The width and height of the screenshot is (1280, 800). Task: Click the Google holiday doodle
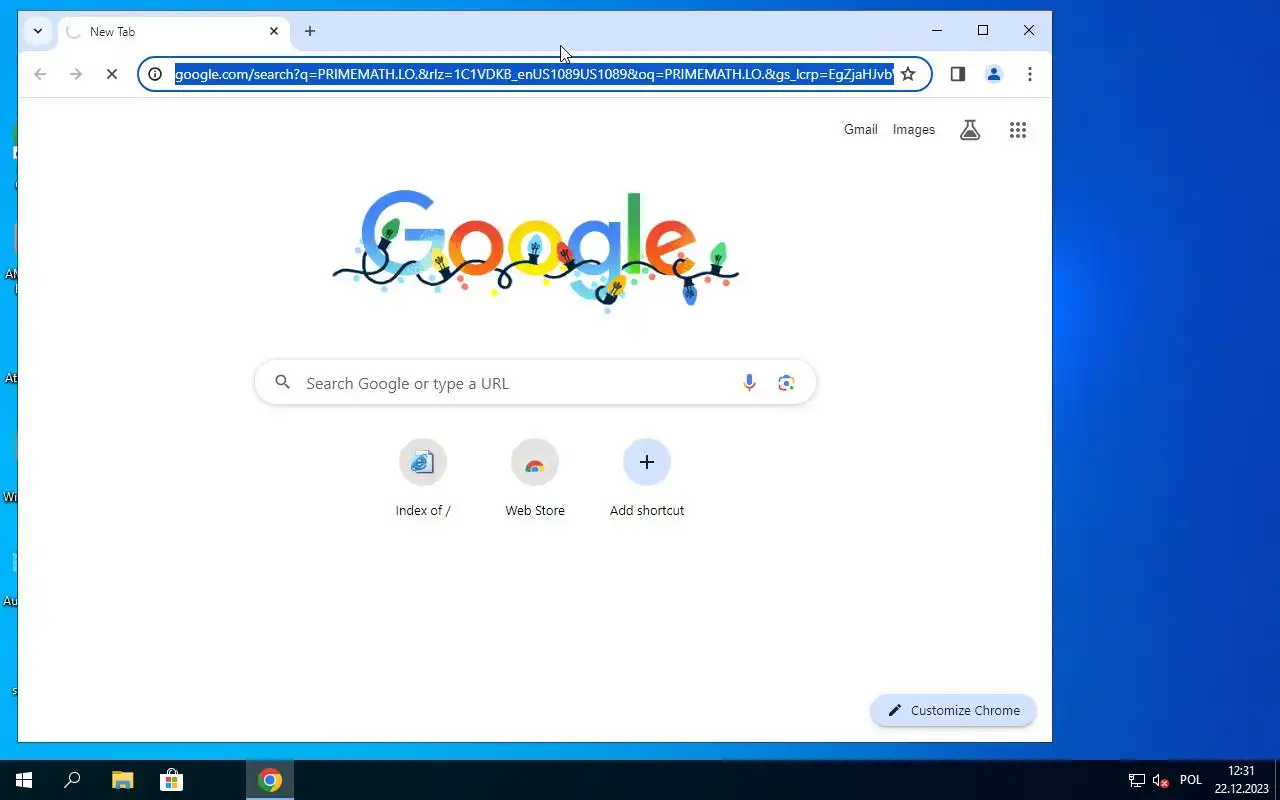(x=535, y=250)
